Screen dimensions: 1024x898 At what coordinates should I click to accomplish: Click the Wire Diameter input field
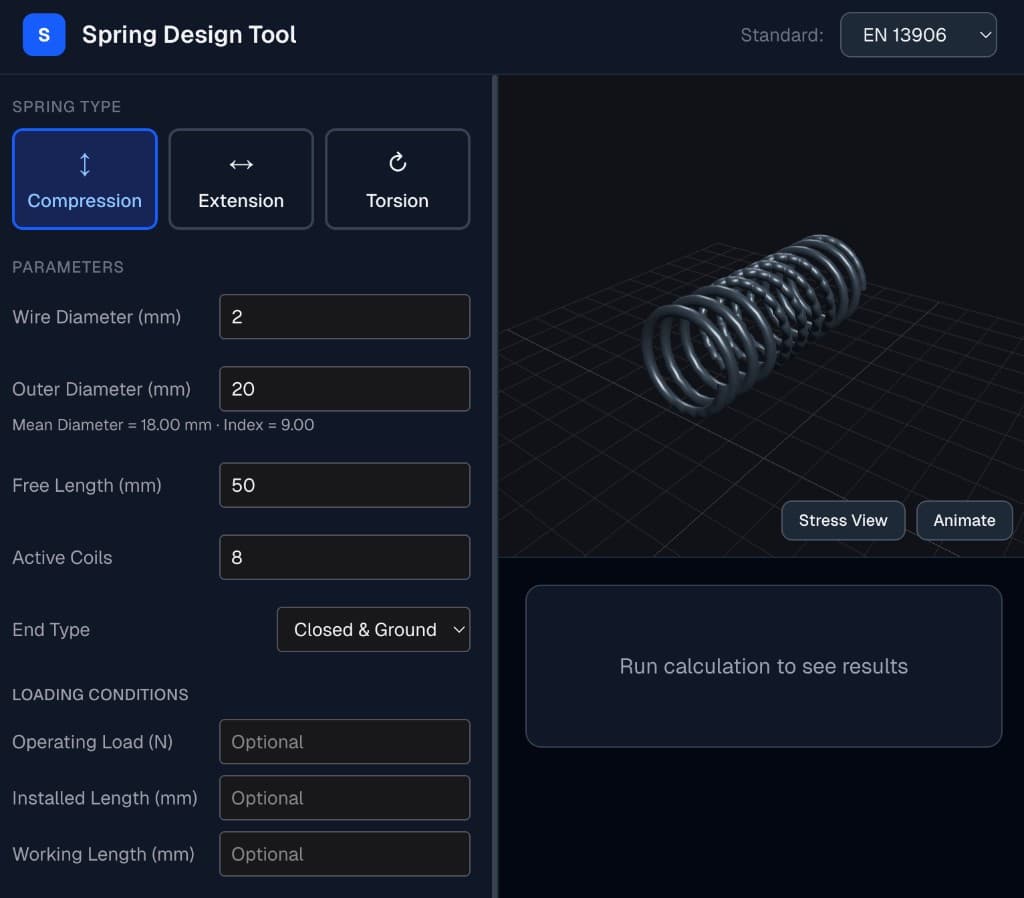point(344,316)
